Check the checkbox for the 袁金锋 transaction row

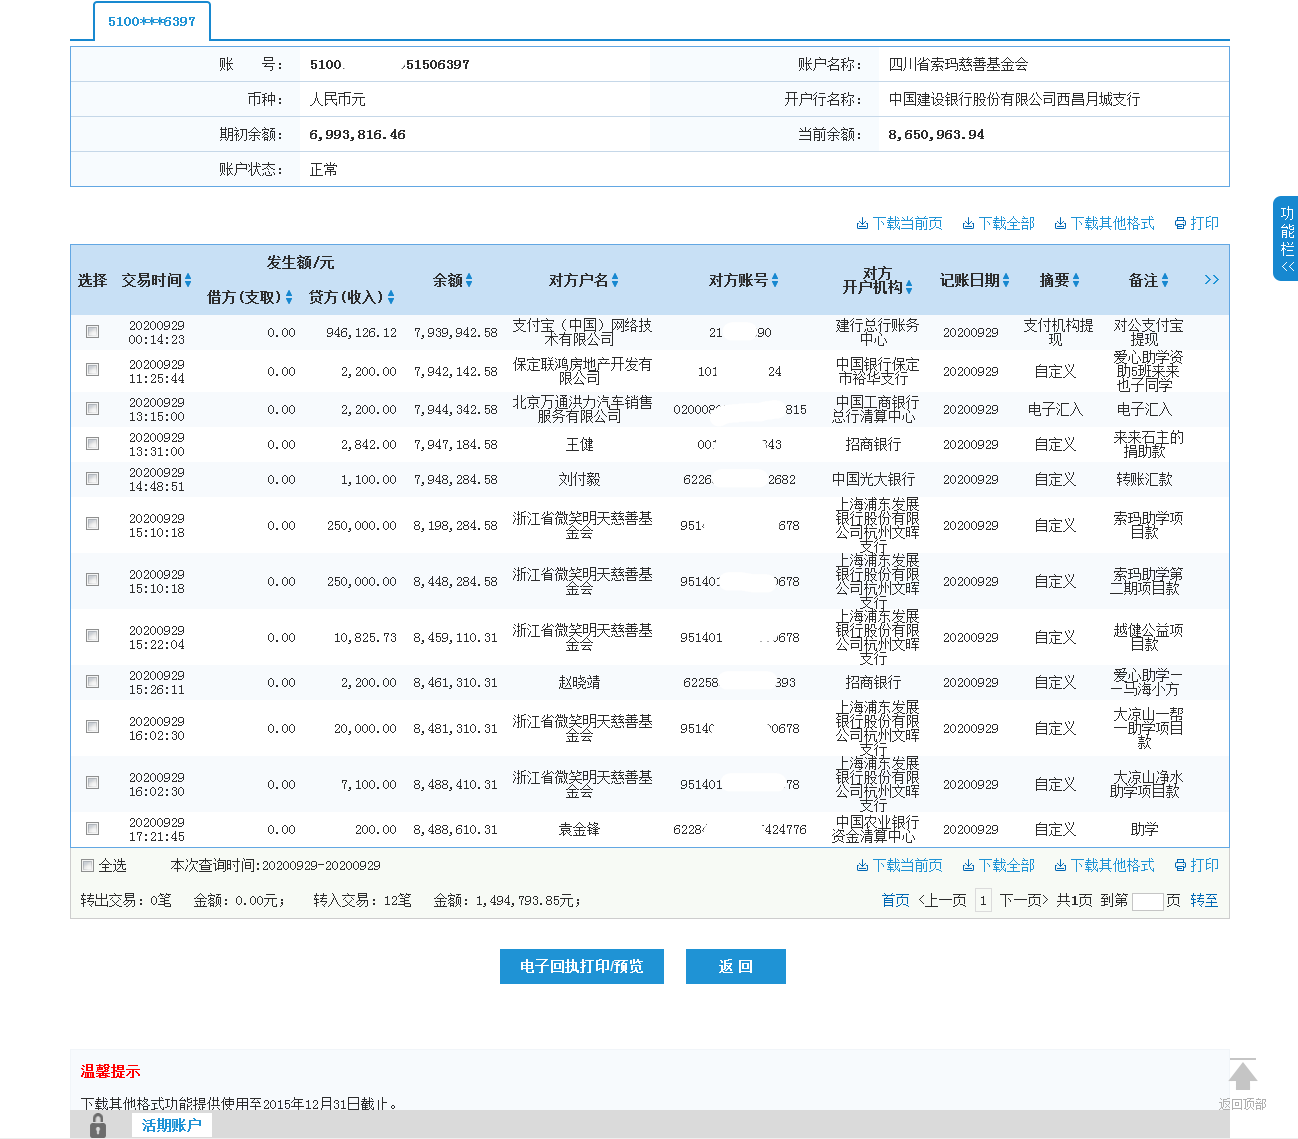point(92,828)
